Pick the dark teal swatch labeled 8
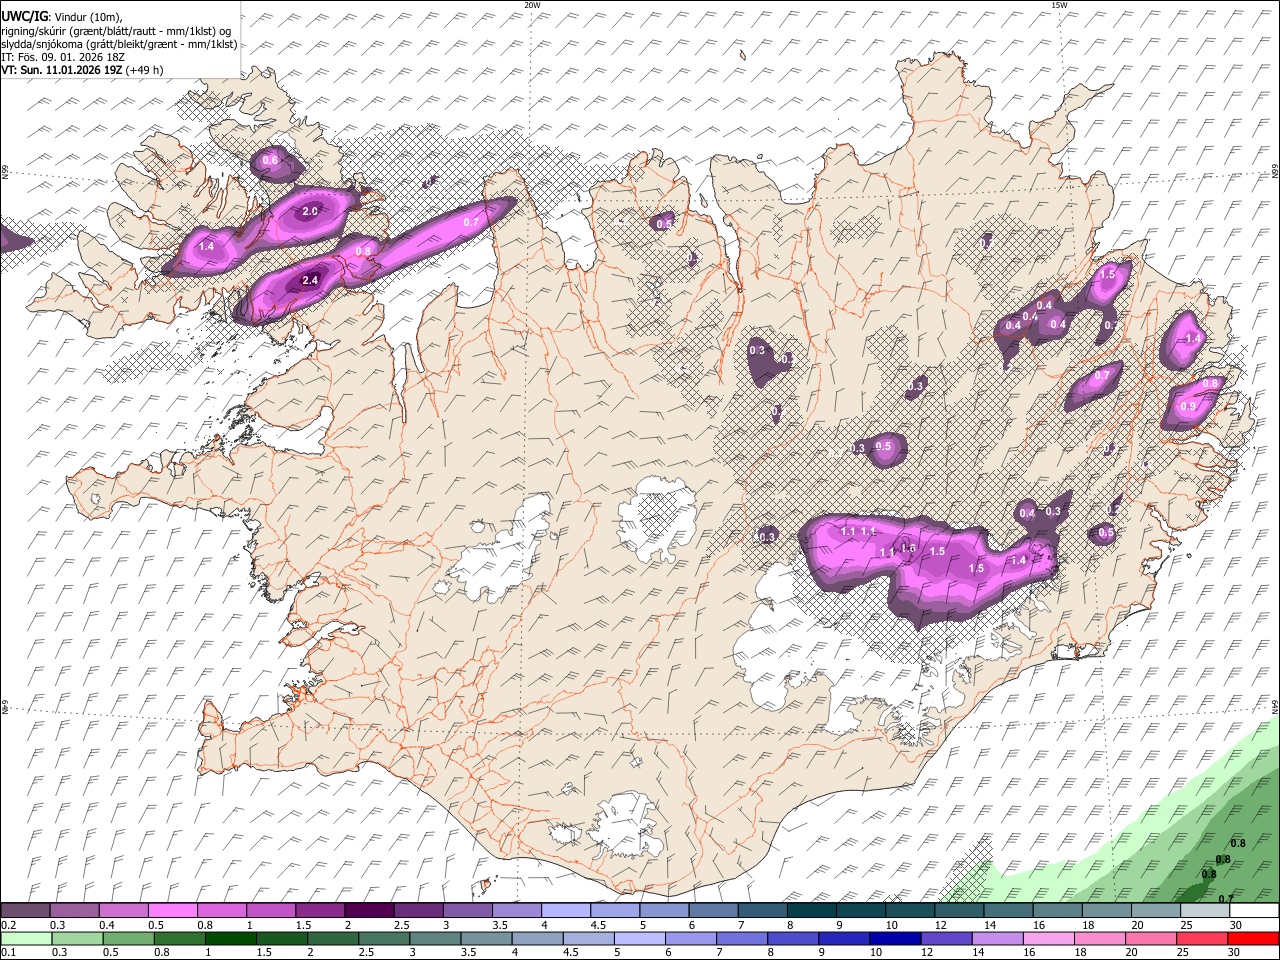Image resolution: width=1280 pixels, height=960 pixels. 811,911
